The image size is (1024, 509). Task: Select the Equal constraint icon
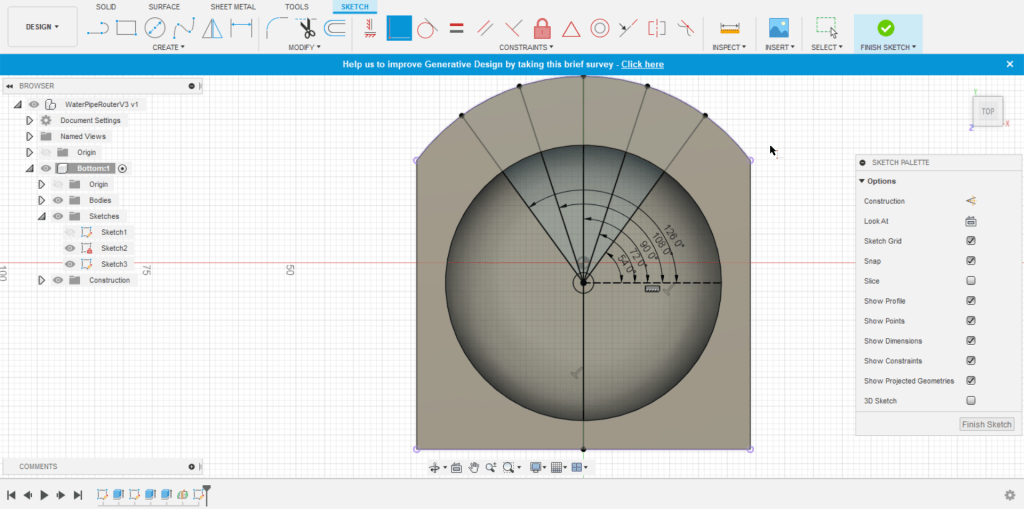(x=456, y=28)
